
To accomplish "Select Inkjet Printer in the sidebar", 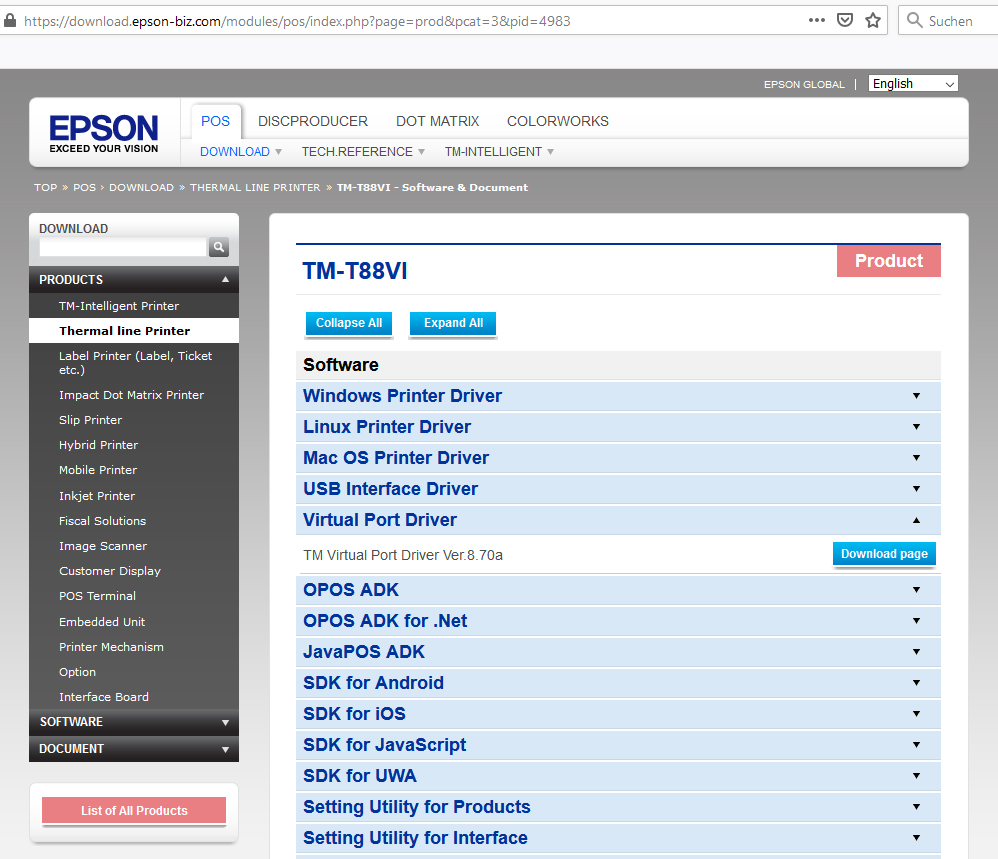I will (134, 496).
